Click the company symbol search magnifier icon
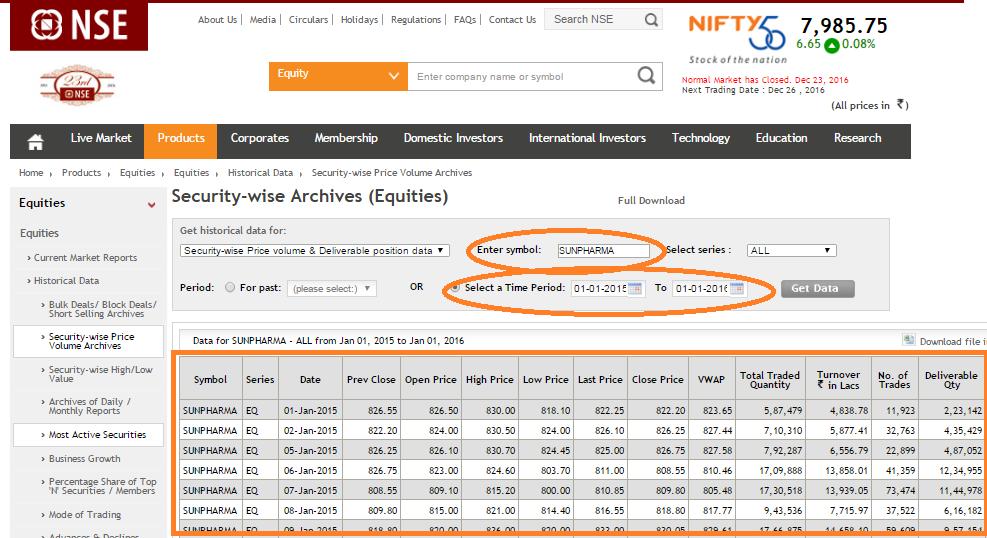 (646, 76)
